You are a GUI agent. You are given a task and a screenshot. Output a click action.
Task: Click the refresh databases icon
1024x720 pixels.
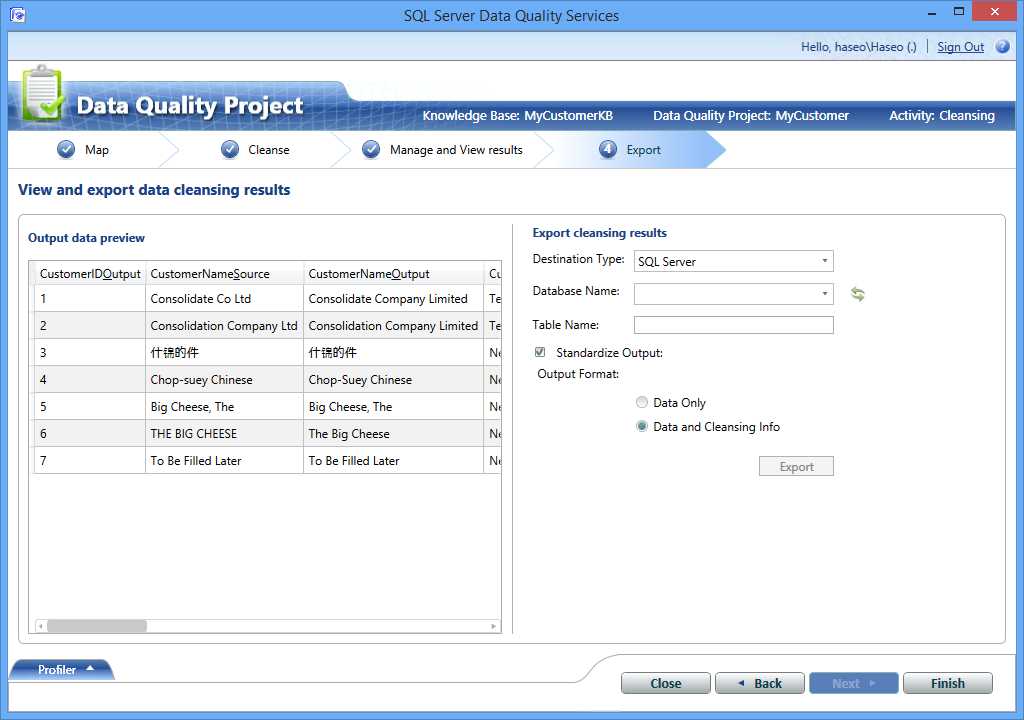857,294
